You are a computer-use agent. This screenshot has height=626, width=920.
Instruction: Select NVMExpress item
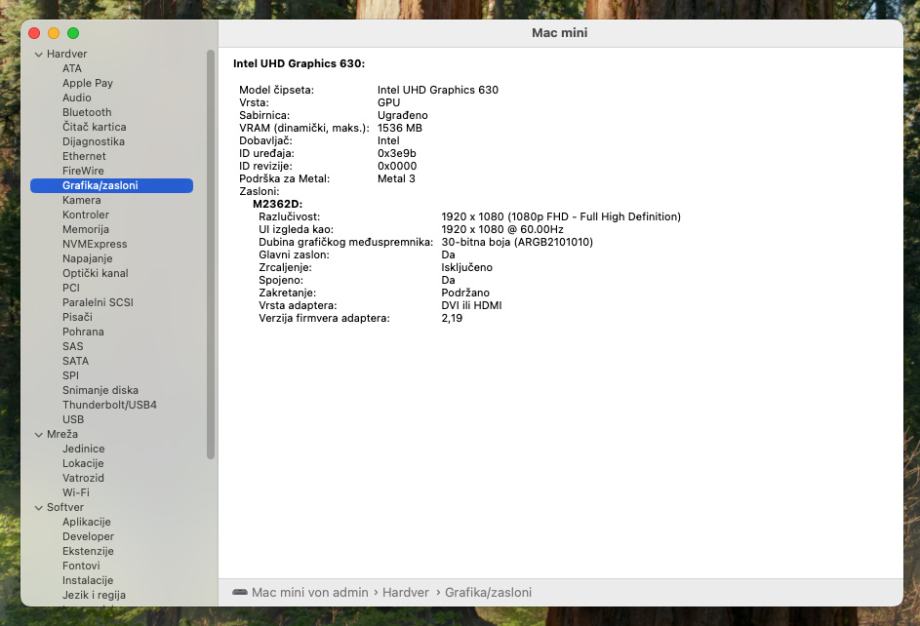(x=94, y=244)
